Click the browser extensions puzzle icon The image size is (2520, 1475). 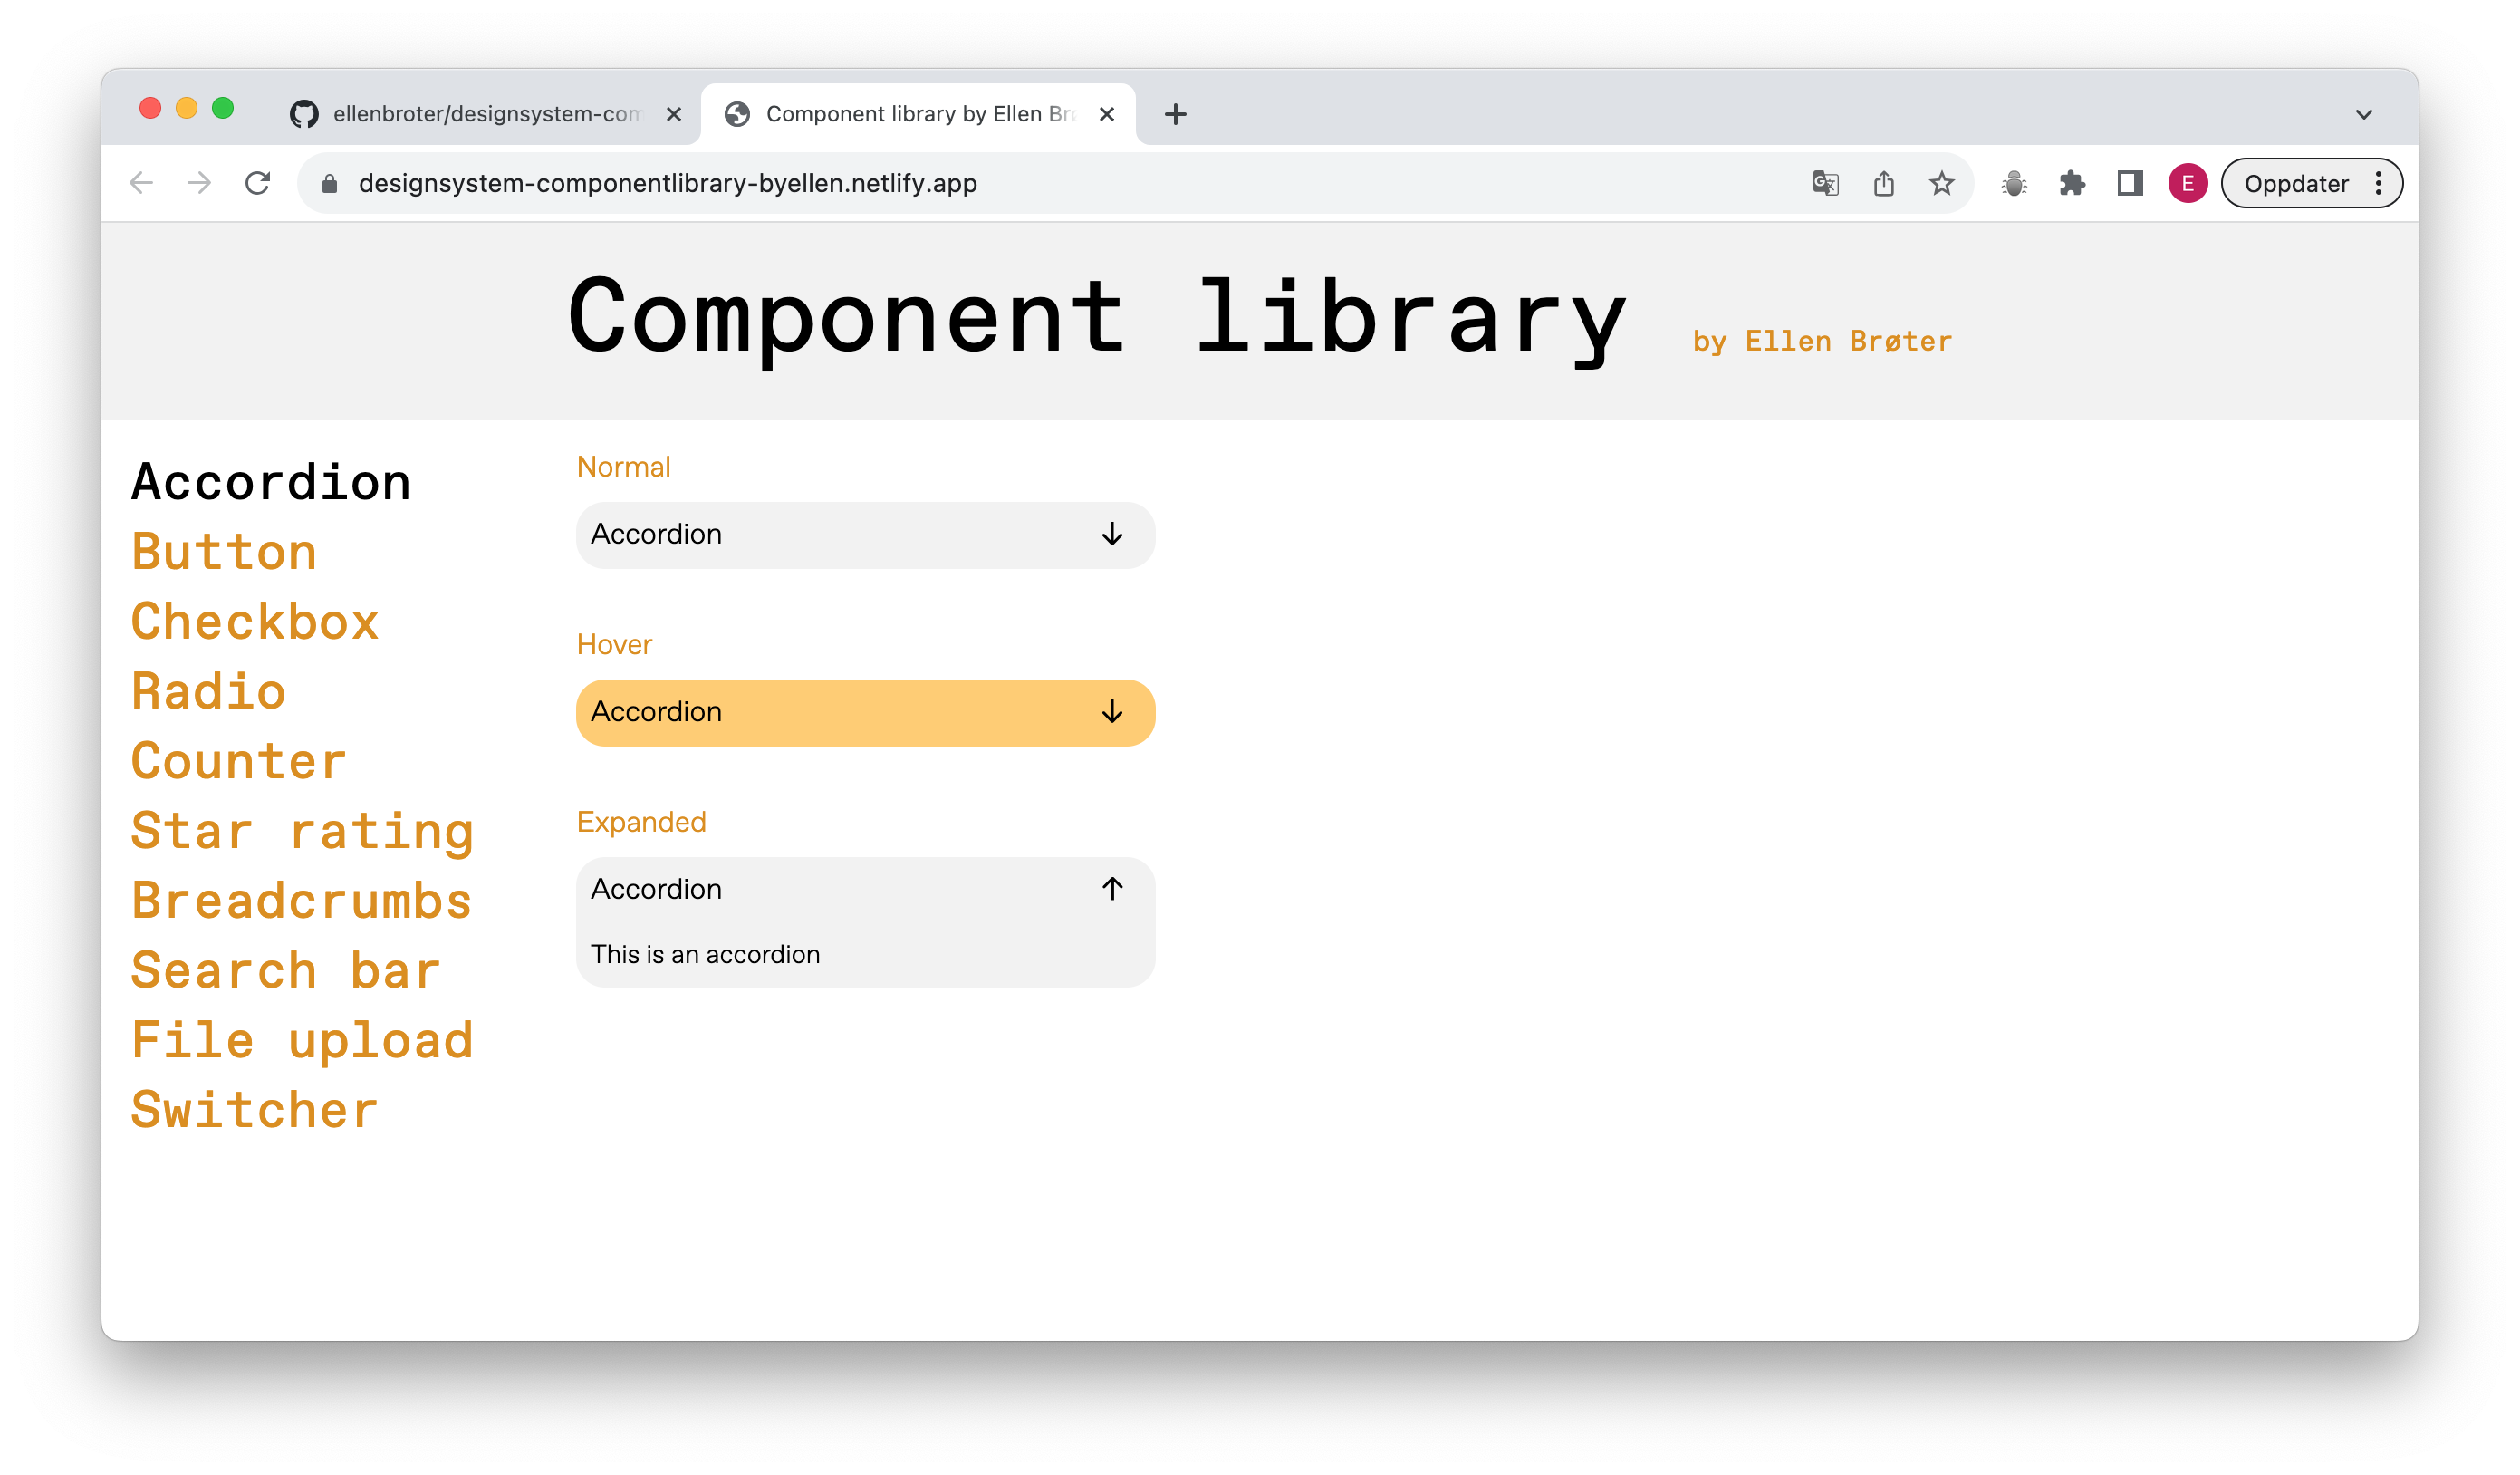pos(2071,183)
